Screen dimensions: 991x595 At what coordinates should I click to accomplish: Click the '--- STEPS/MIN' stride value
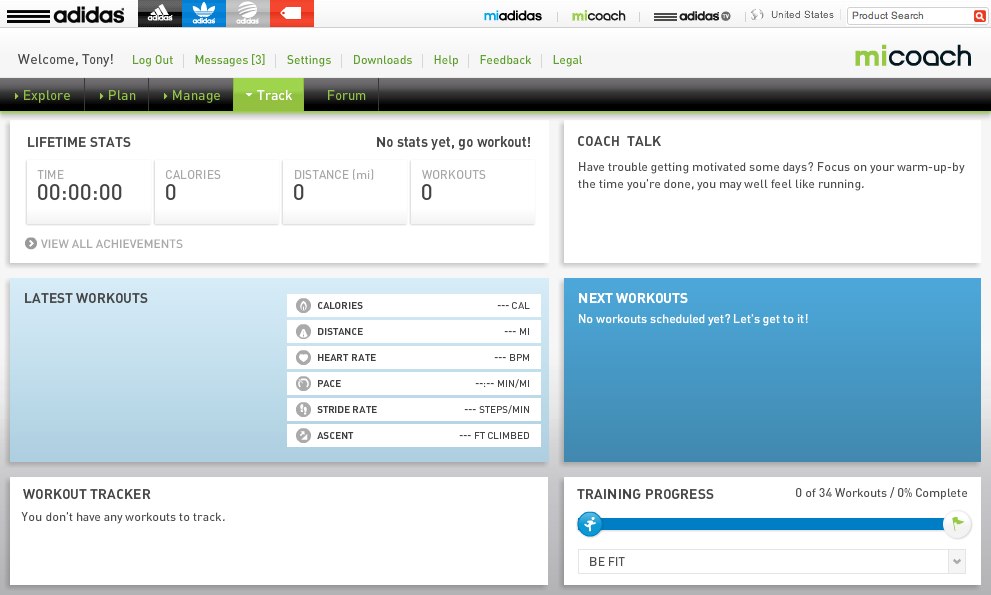[x=497, y=409]
